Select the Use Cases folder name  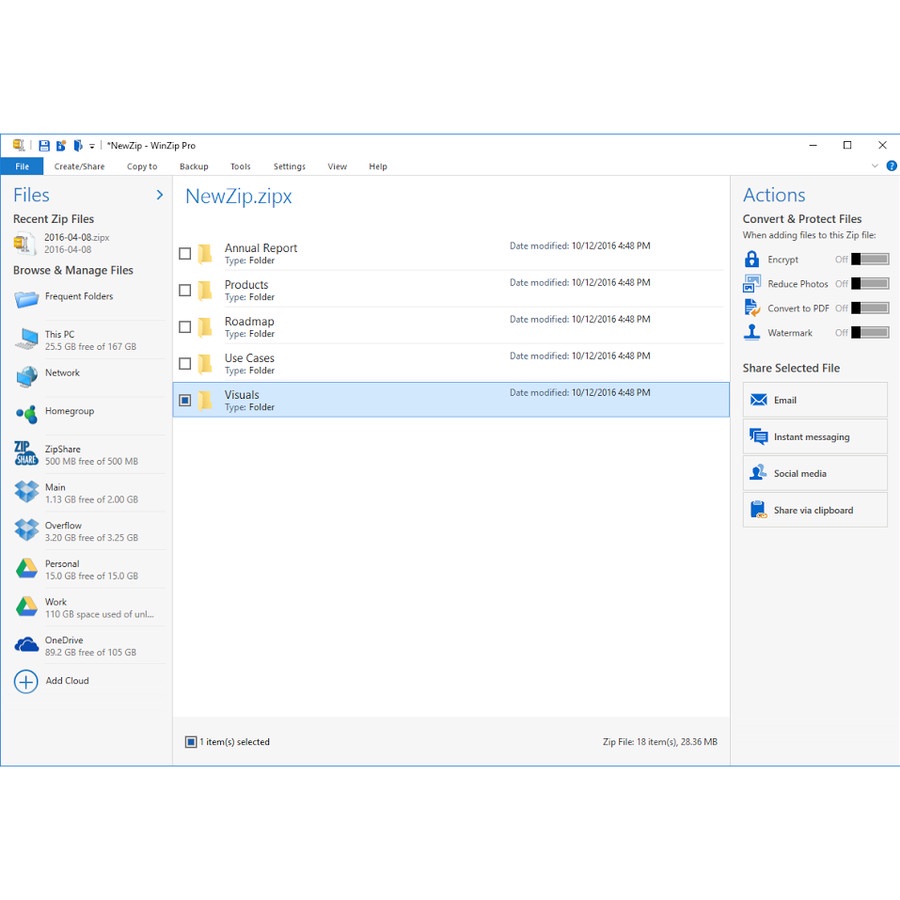[x=249, y=358]
